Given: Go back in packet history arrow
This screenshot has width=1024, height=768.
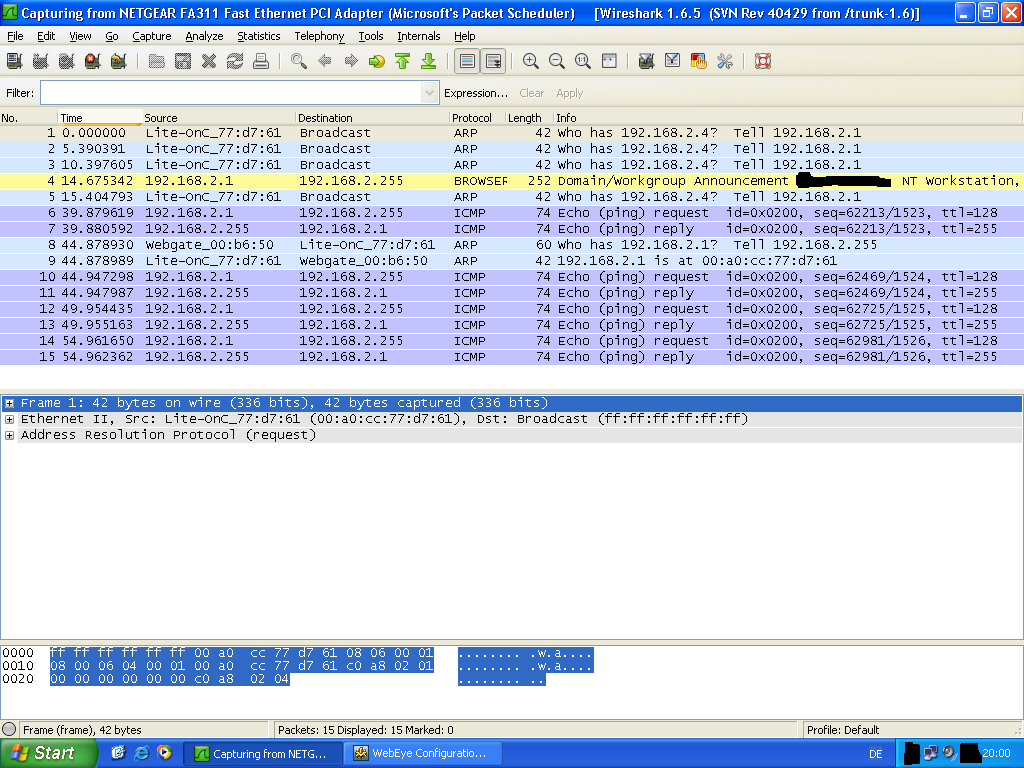Looking at the screenshot, I should pyautogui.click(x=325, y=61).
